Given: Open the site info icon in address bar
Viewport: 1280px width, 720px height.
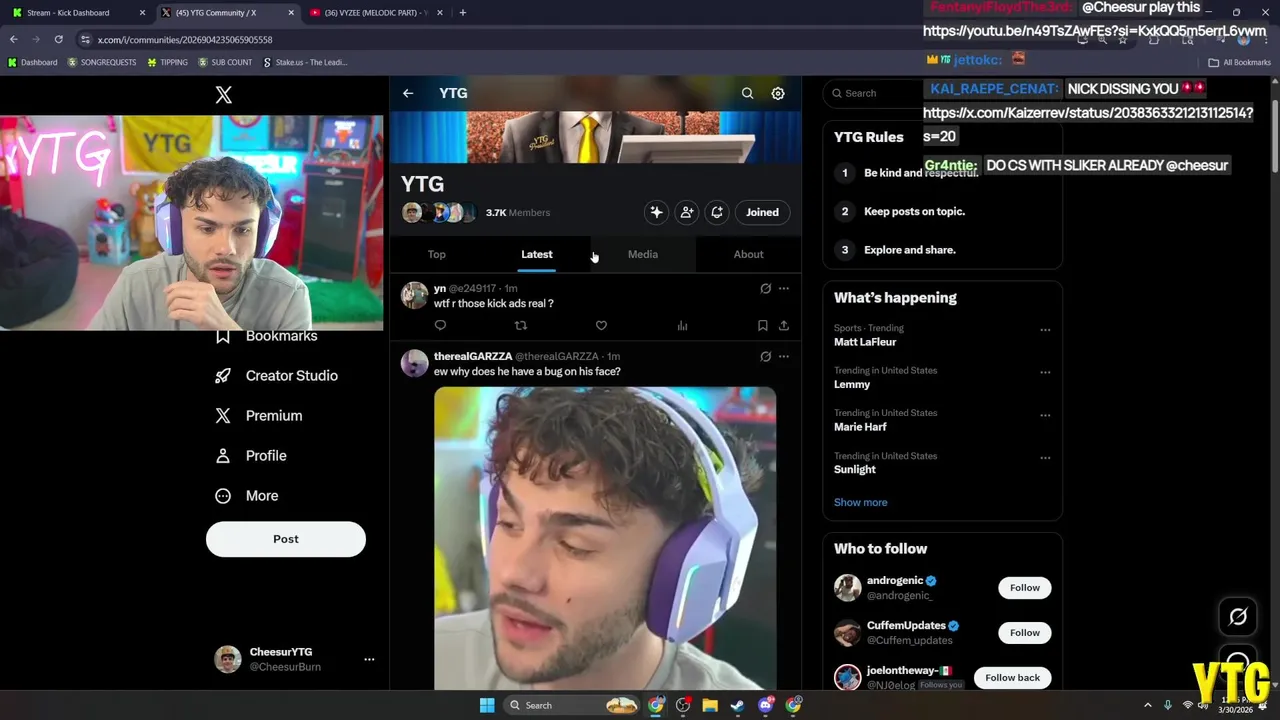Looking at the screenshot, I should click(86, 39).
